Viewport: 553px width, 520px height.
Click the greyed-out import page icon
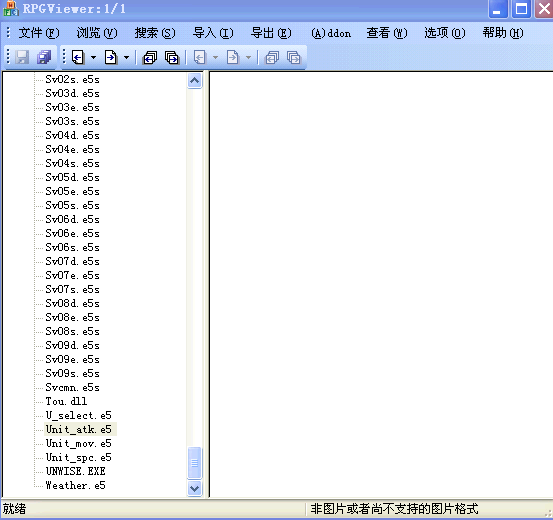(200, 57)
